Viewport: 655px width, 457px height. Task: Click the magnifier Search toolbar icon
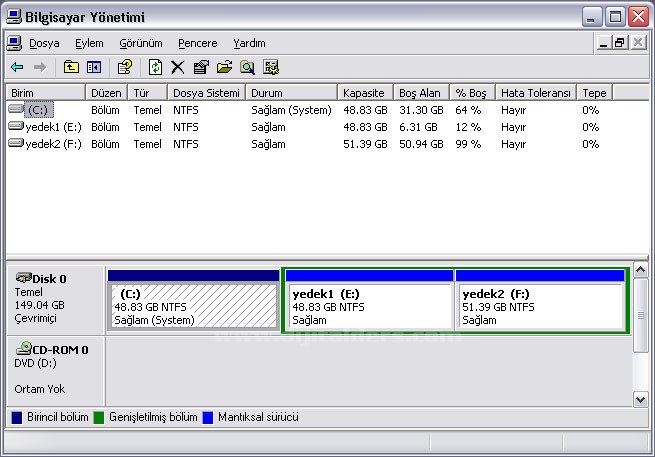click(x=247, y=67)
